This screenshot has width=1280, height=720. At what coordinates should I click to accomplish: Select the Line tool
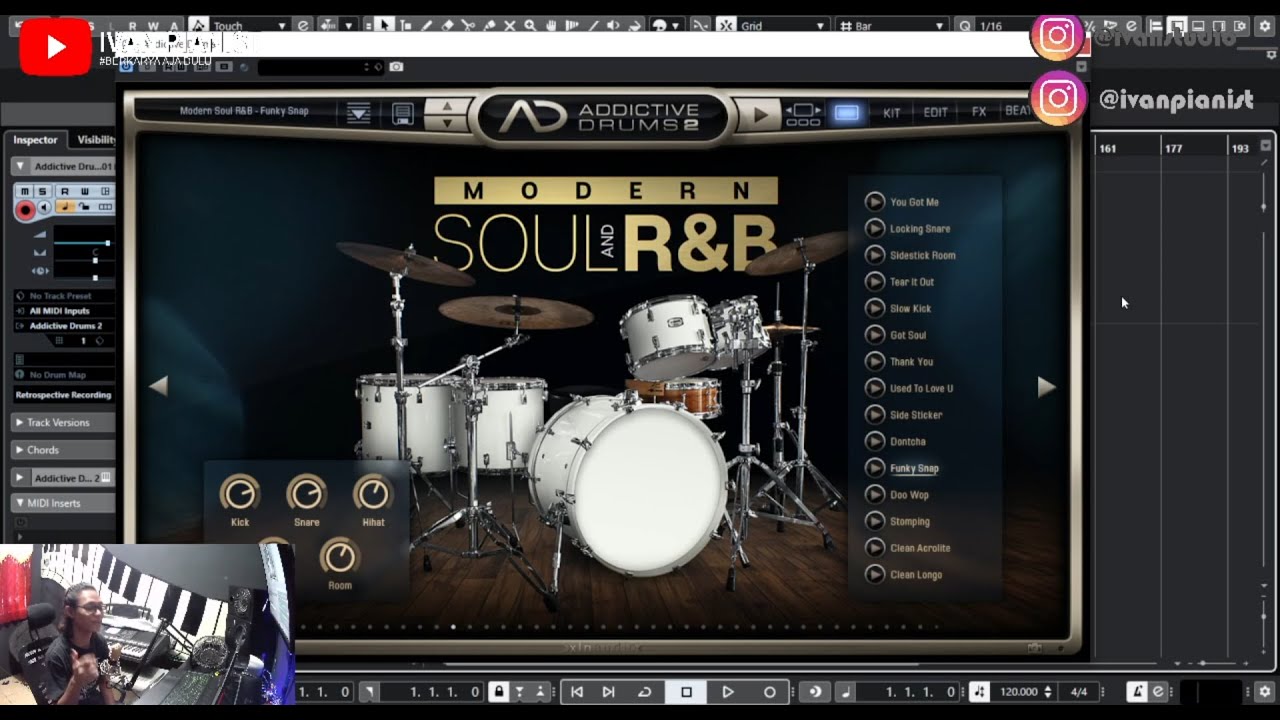pyautogui.click(x=593, y=25)
